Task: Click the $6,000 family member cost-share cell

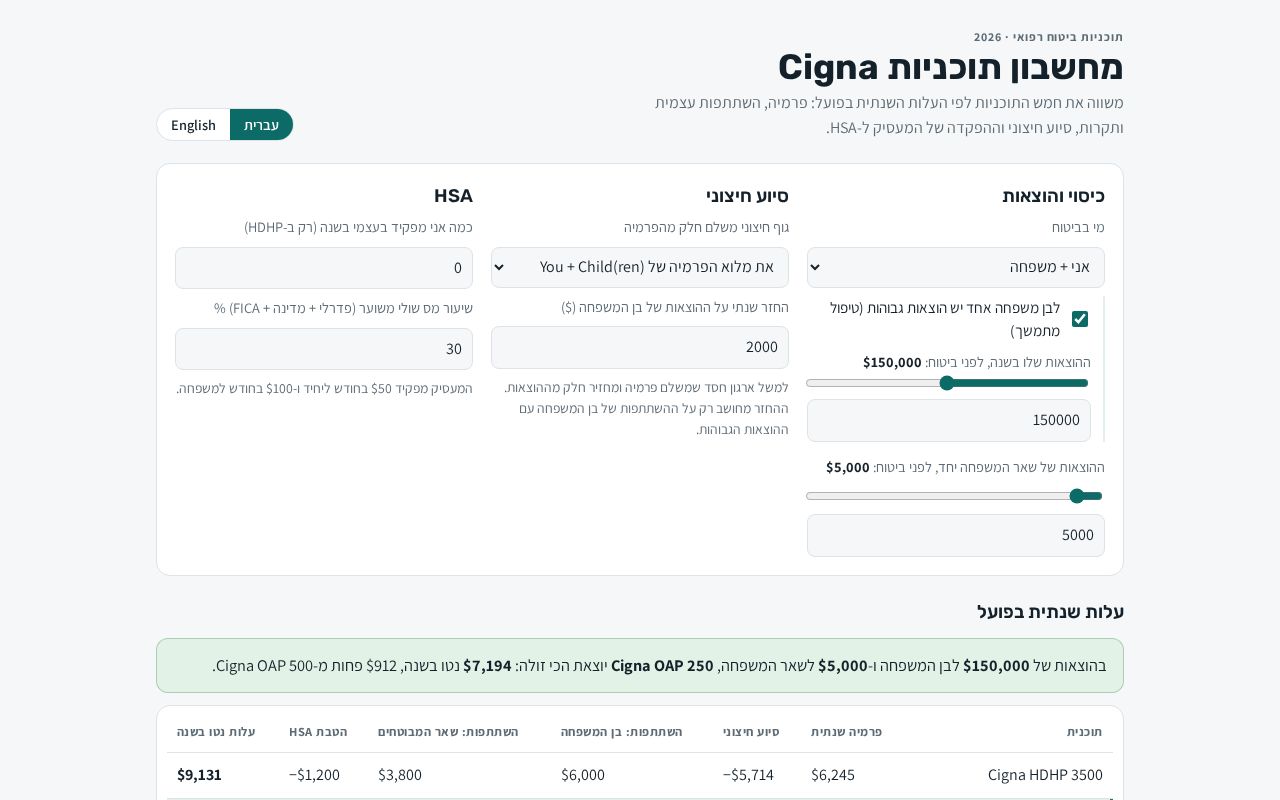Action: coord(583,775)
